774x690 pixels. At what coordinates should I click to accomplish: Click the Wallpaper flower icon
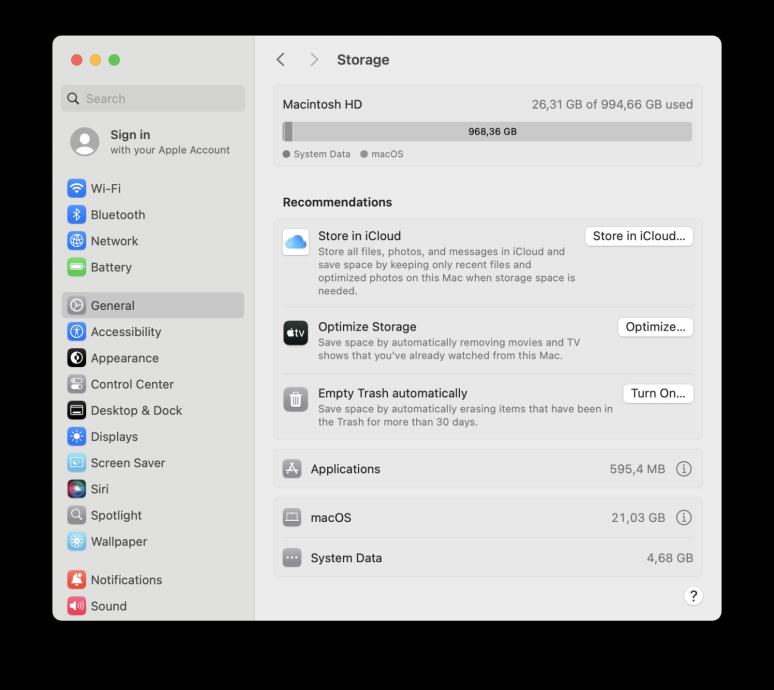[77, 541]
